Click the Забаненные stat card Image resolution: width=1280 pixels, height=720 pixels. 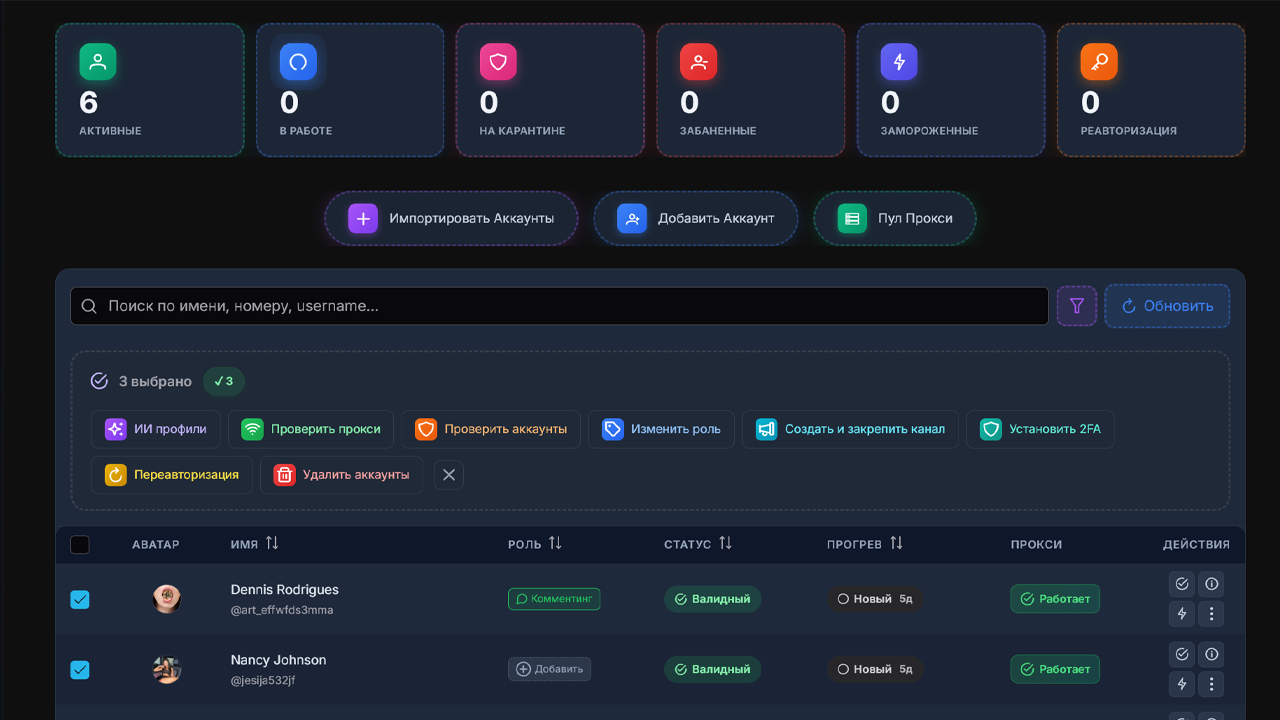[751, 90]
